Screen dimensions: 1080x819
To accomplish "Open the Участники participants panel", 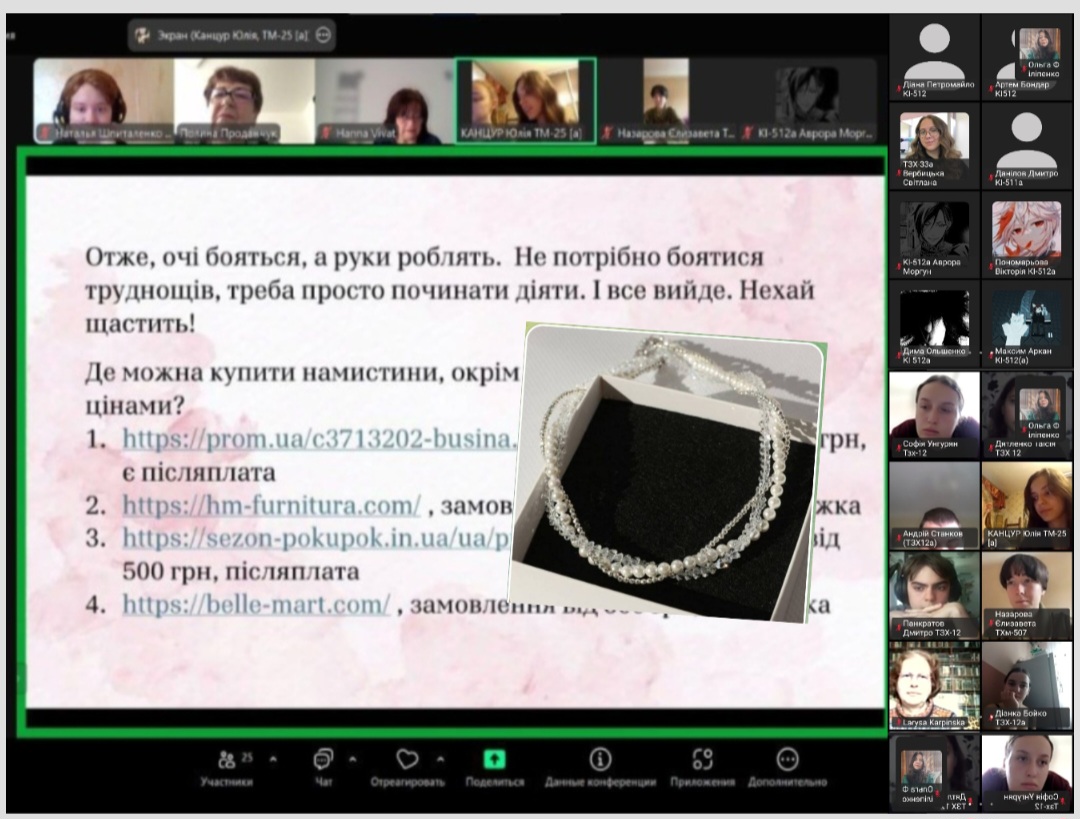I will (227, 768).
